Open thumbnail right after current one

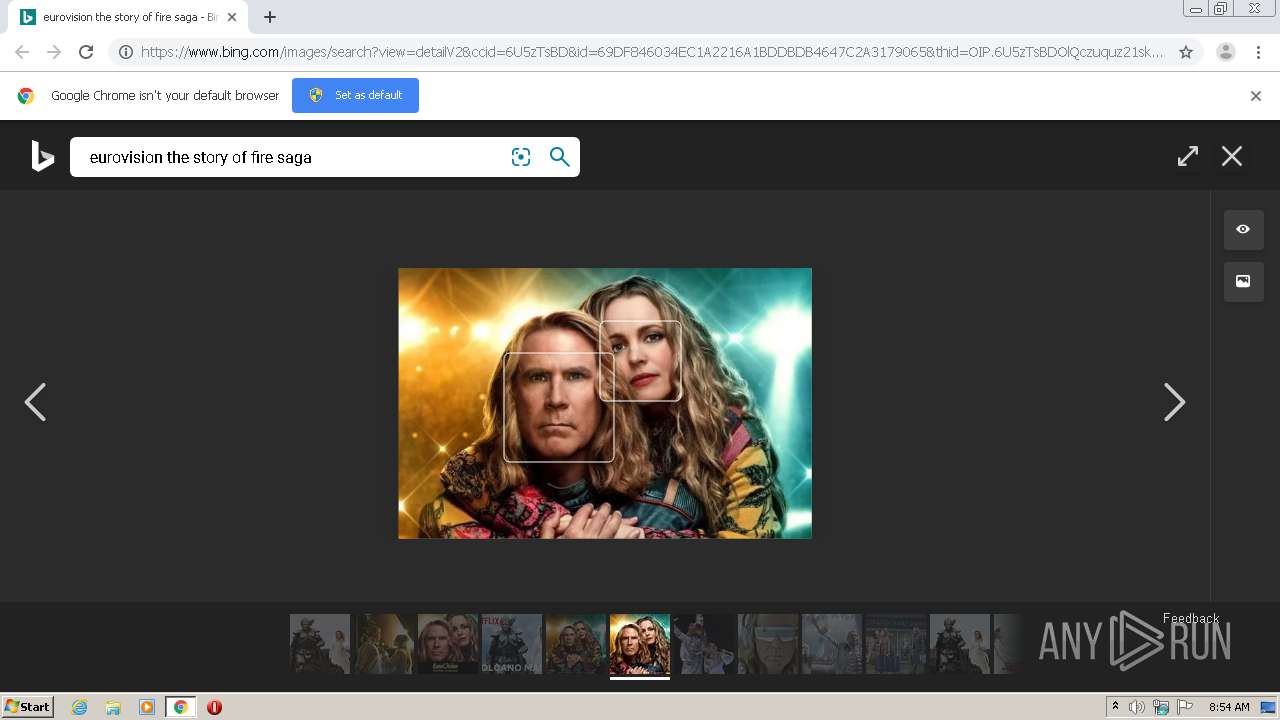pyautogui.click(x=704, y=644)
